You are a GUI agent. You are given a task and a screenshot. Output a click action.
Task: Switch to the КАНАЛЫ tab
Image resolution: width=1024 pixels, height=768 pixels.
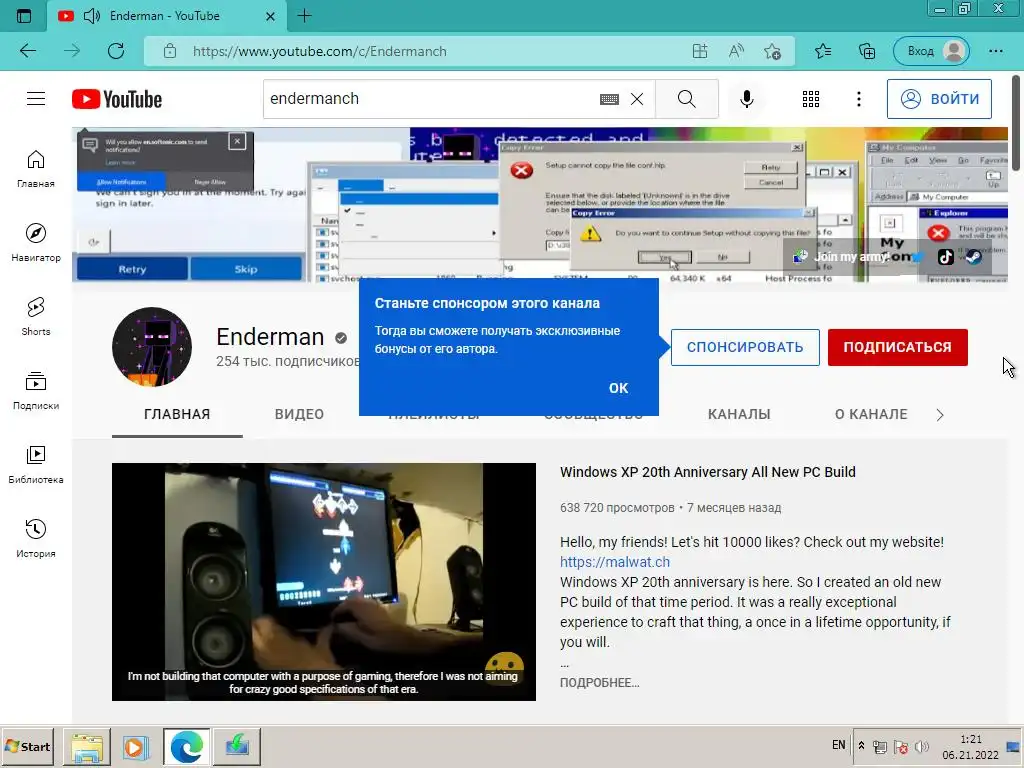coord(739,414)
